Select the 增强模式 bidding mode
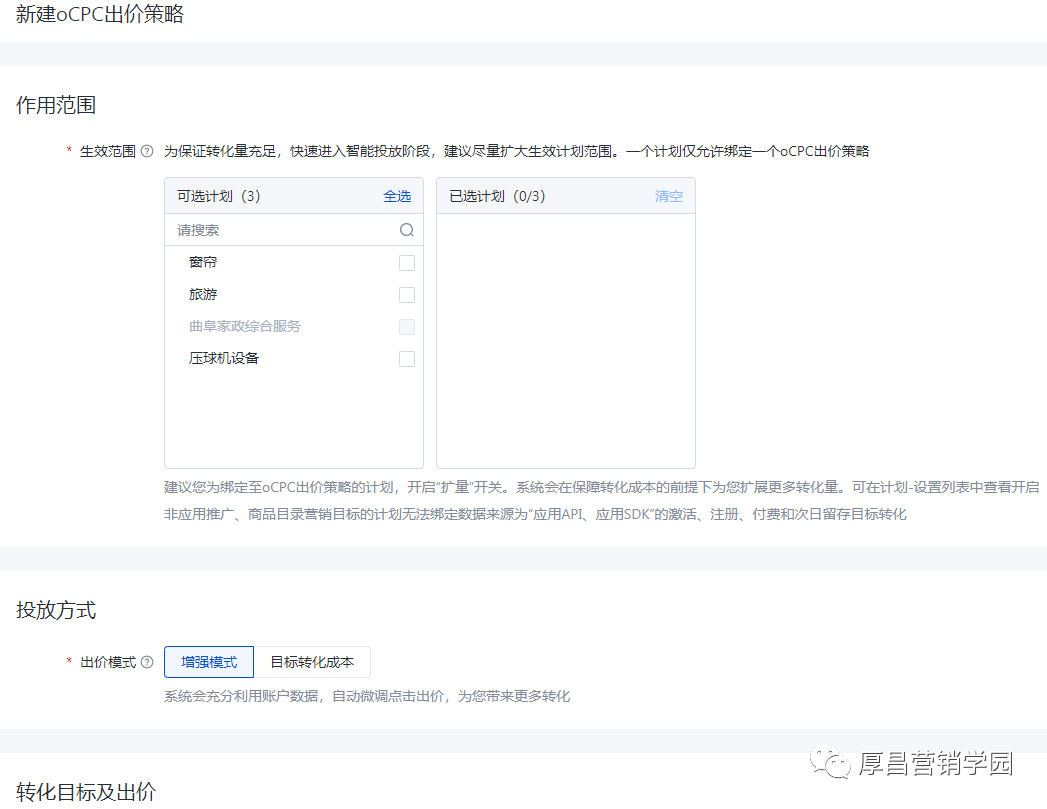 click(x=208, y=662)
